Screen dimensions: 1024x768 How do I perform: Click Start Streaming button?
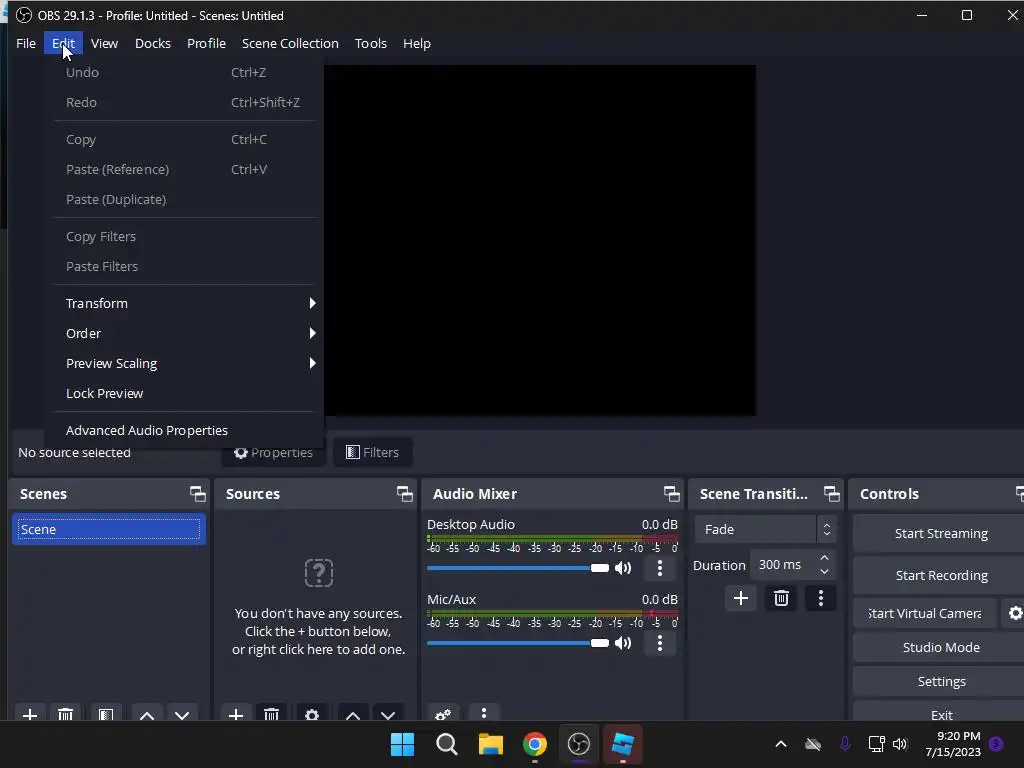coord(940,534)
